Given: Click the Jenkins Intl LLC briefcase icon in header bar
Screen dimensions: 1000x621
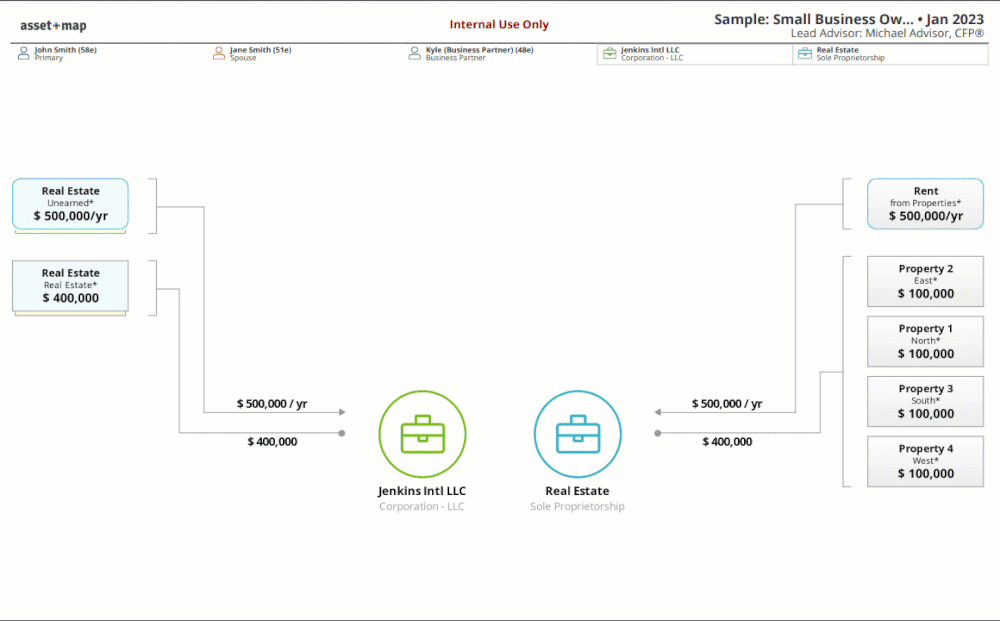Looking at the screenshot, I should point(609,54).
